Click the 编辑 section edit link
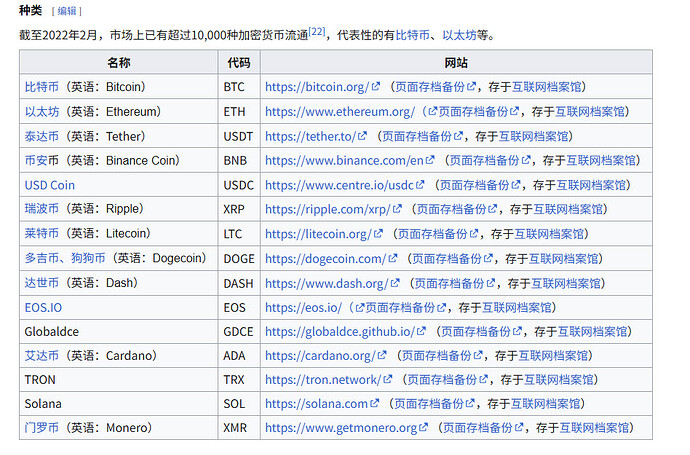The image size is (690, 455). [x=67, y=11]
